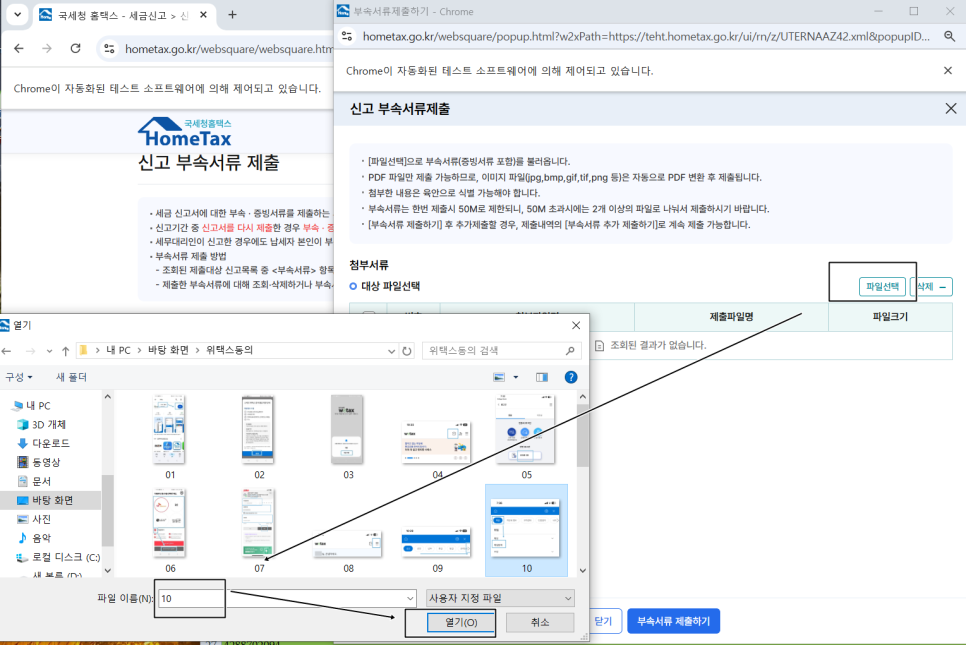
Task: Expand the chevron after 바탕 화면 in path
Action: point(198,351)
